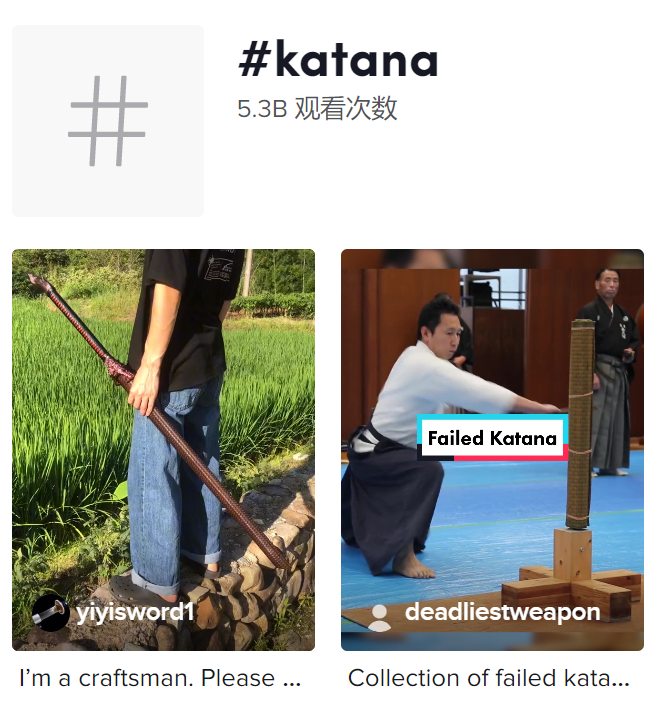The image size is (657, 710).
Task: Click the blue jeans in left thumbnail
Action: (x=174, y=489)
